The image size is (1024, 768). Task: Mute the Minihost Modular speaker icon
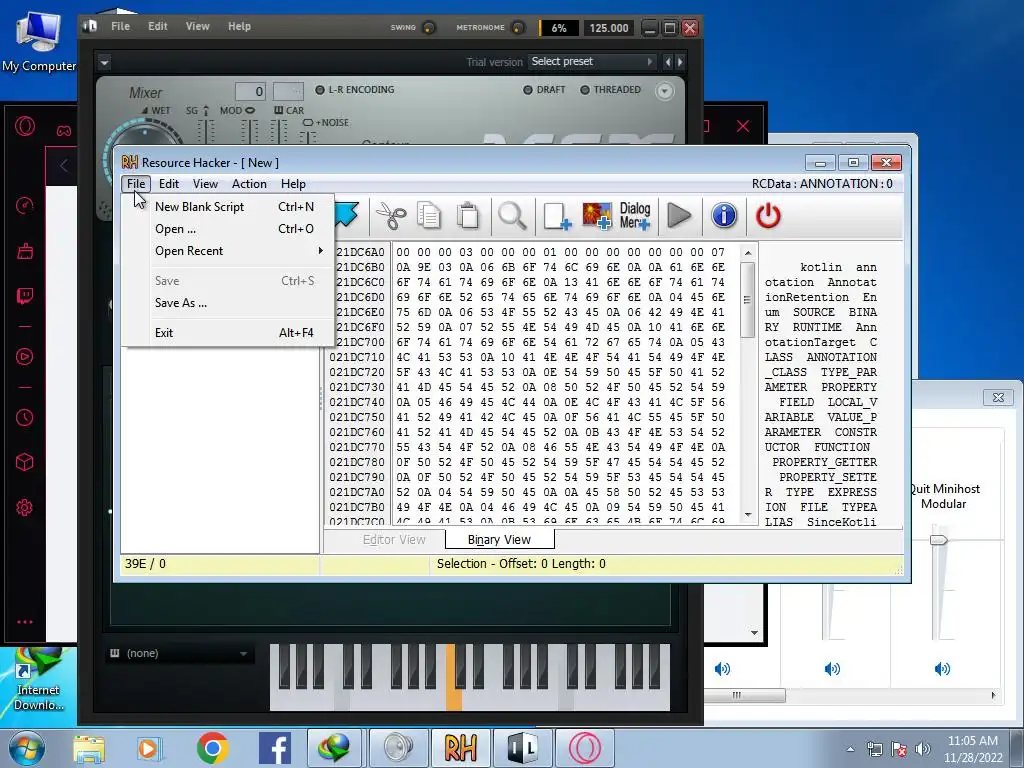942,669
